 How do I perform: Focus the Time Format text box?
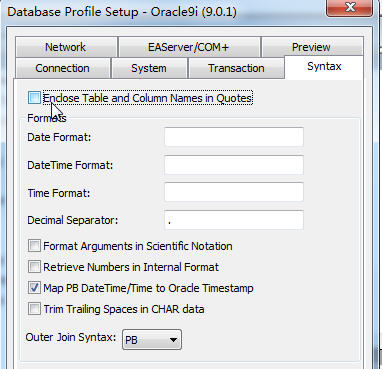point(234,192)
